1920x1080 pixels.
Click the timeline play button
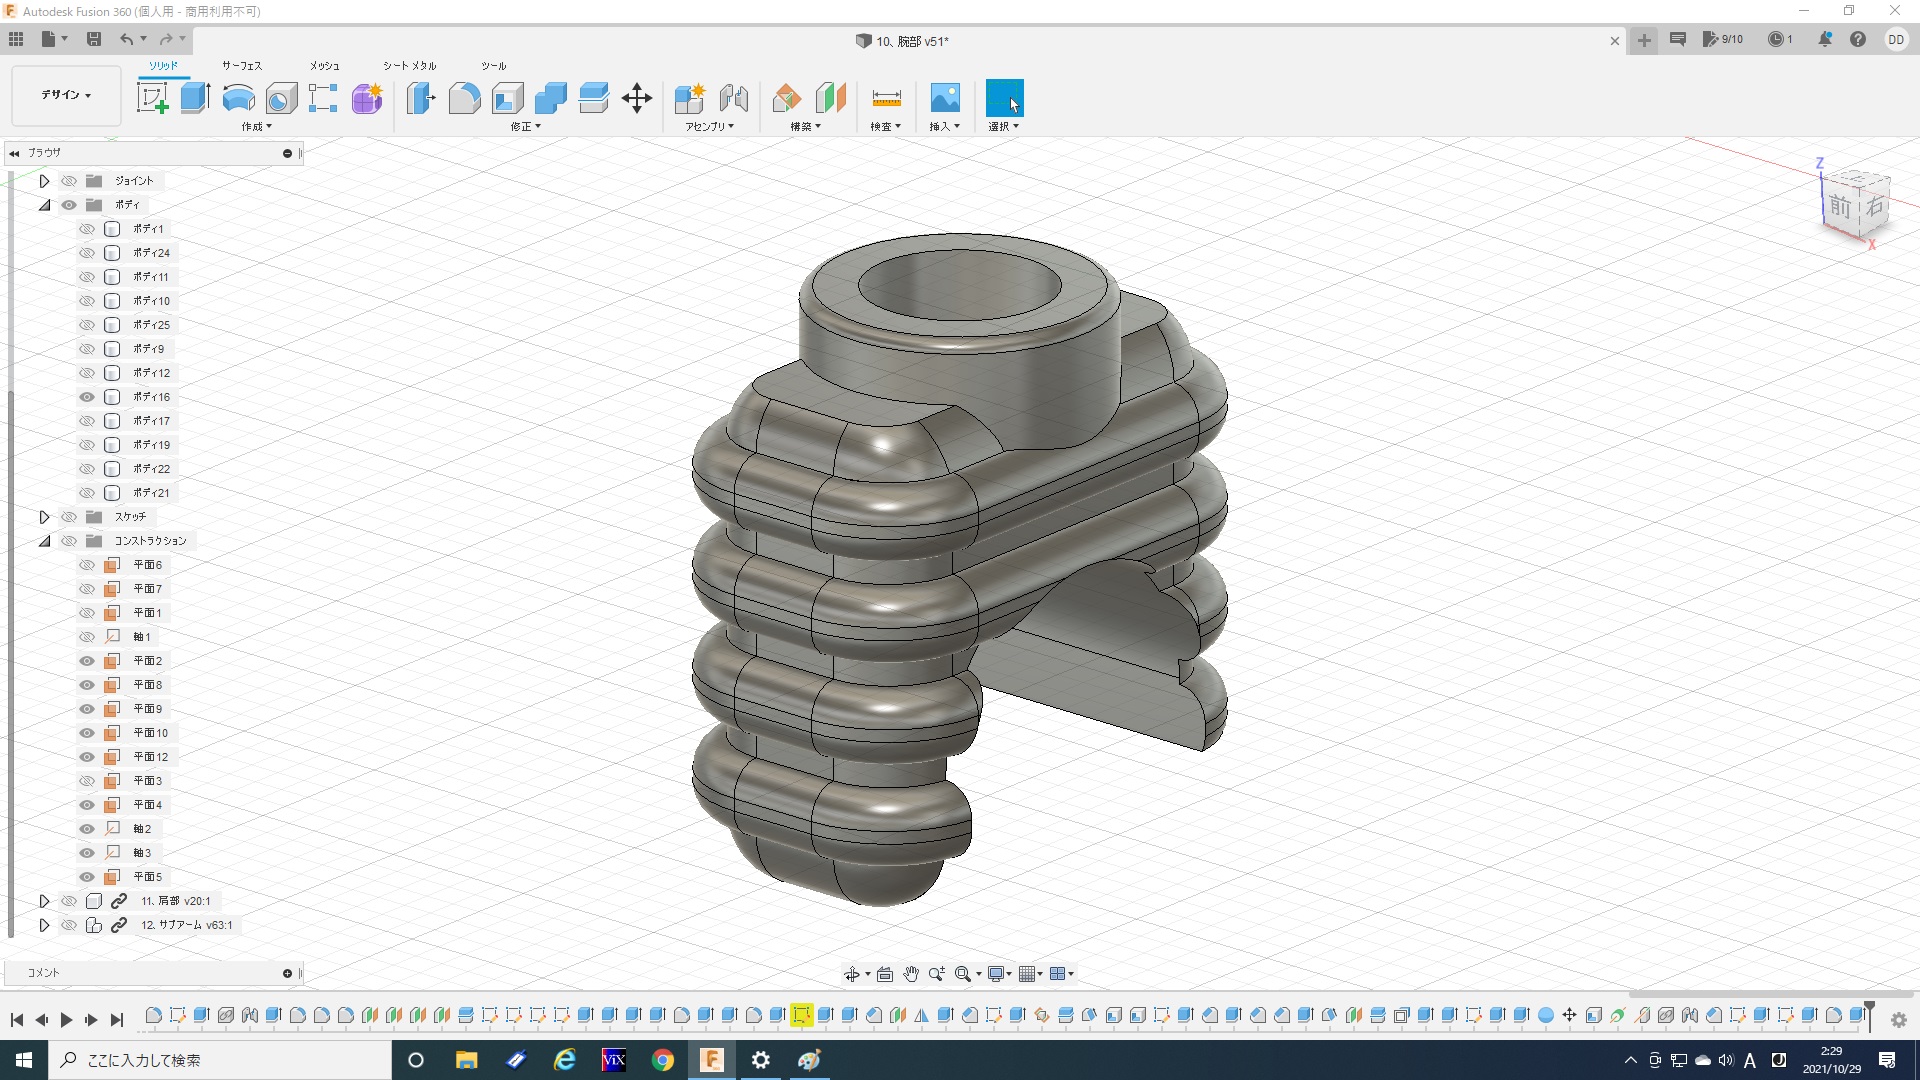click(66, 1020)
